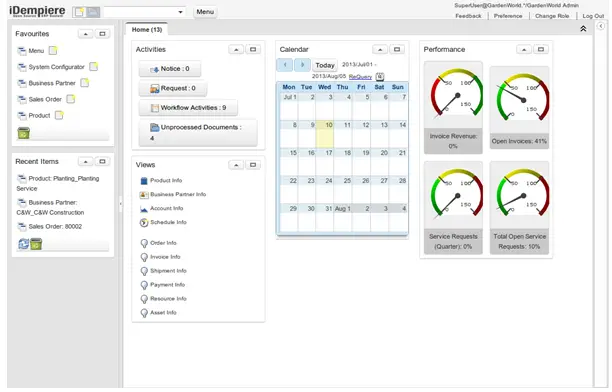Click Workflow Activities : 9 button
The height and width of the screenshot is (392, 612).
click(189, 108)
